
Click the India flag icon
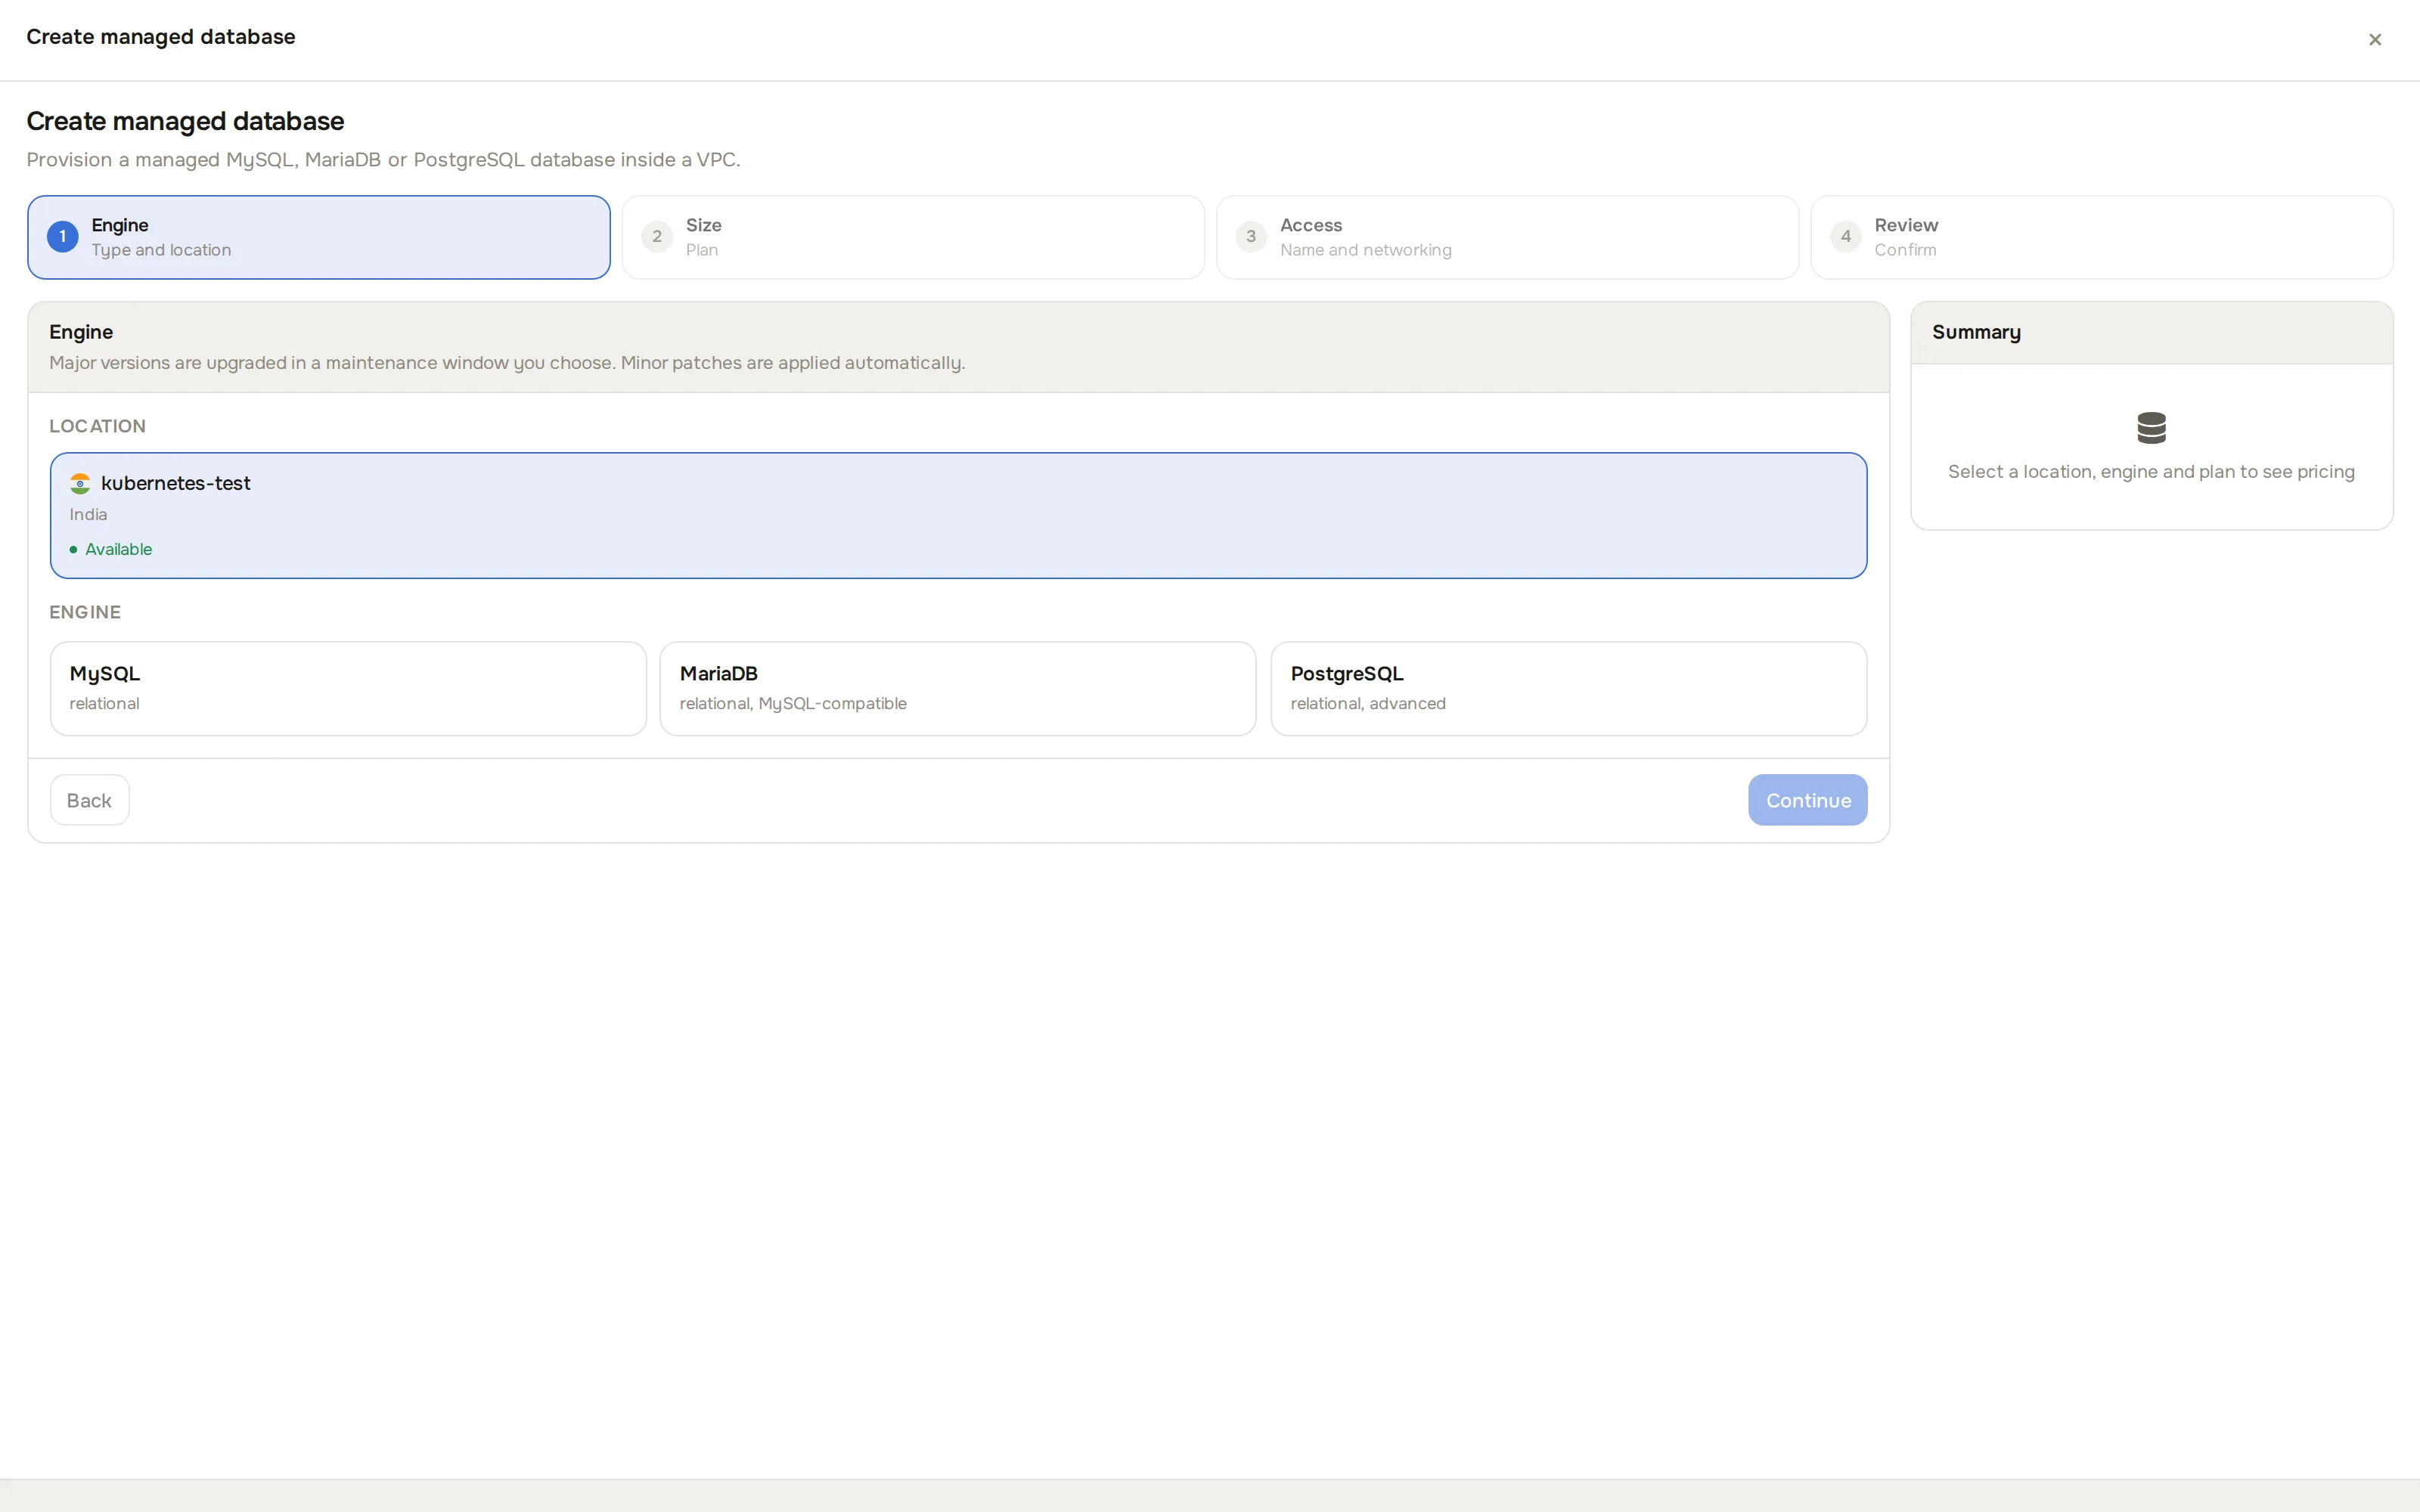click(80, 484)
